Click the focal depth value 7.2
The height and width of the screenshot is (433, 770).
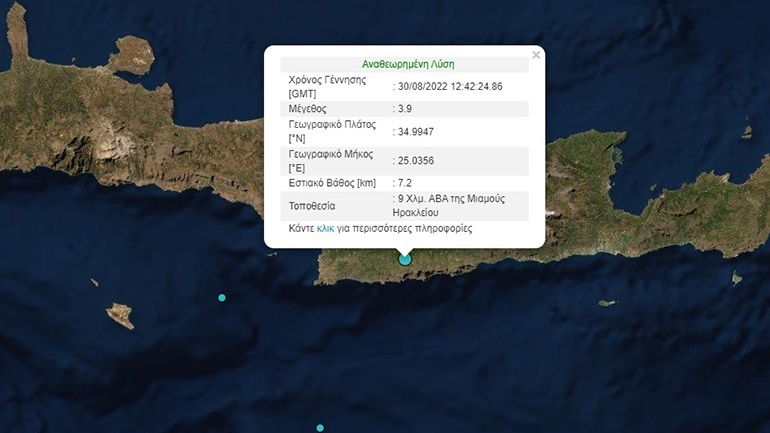click(405, 183)
